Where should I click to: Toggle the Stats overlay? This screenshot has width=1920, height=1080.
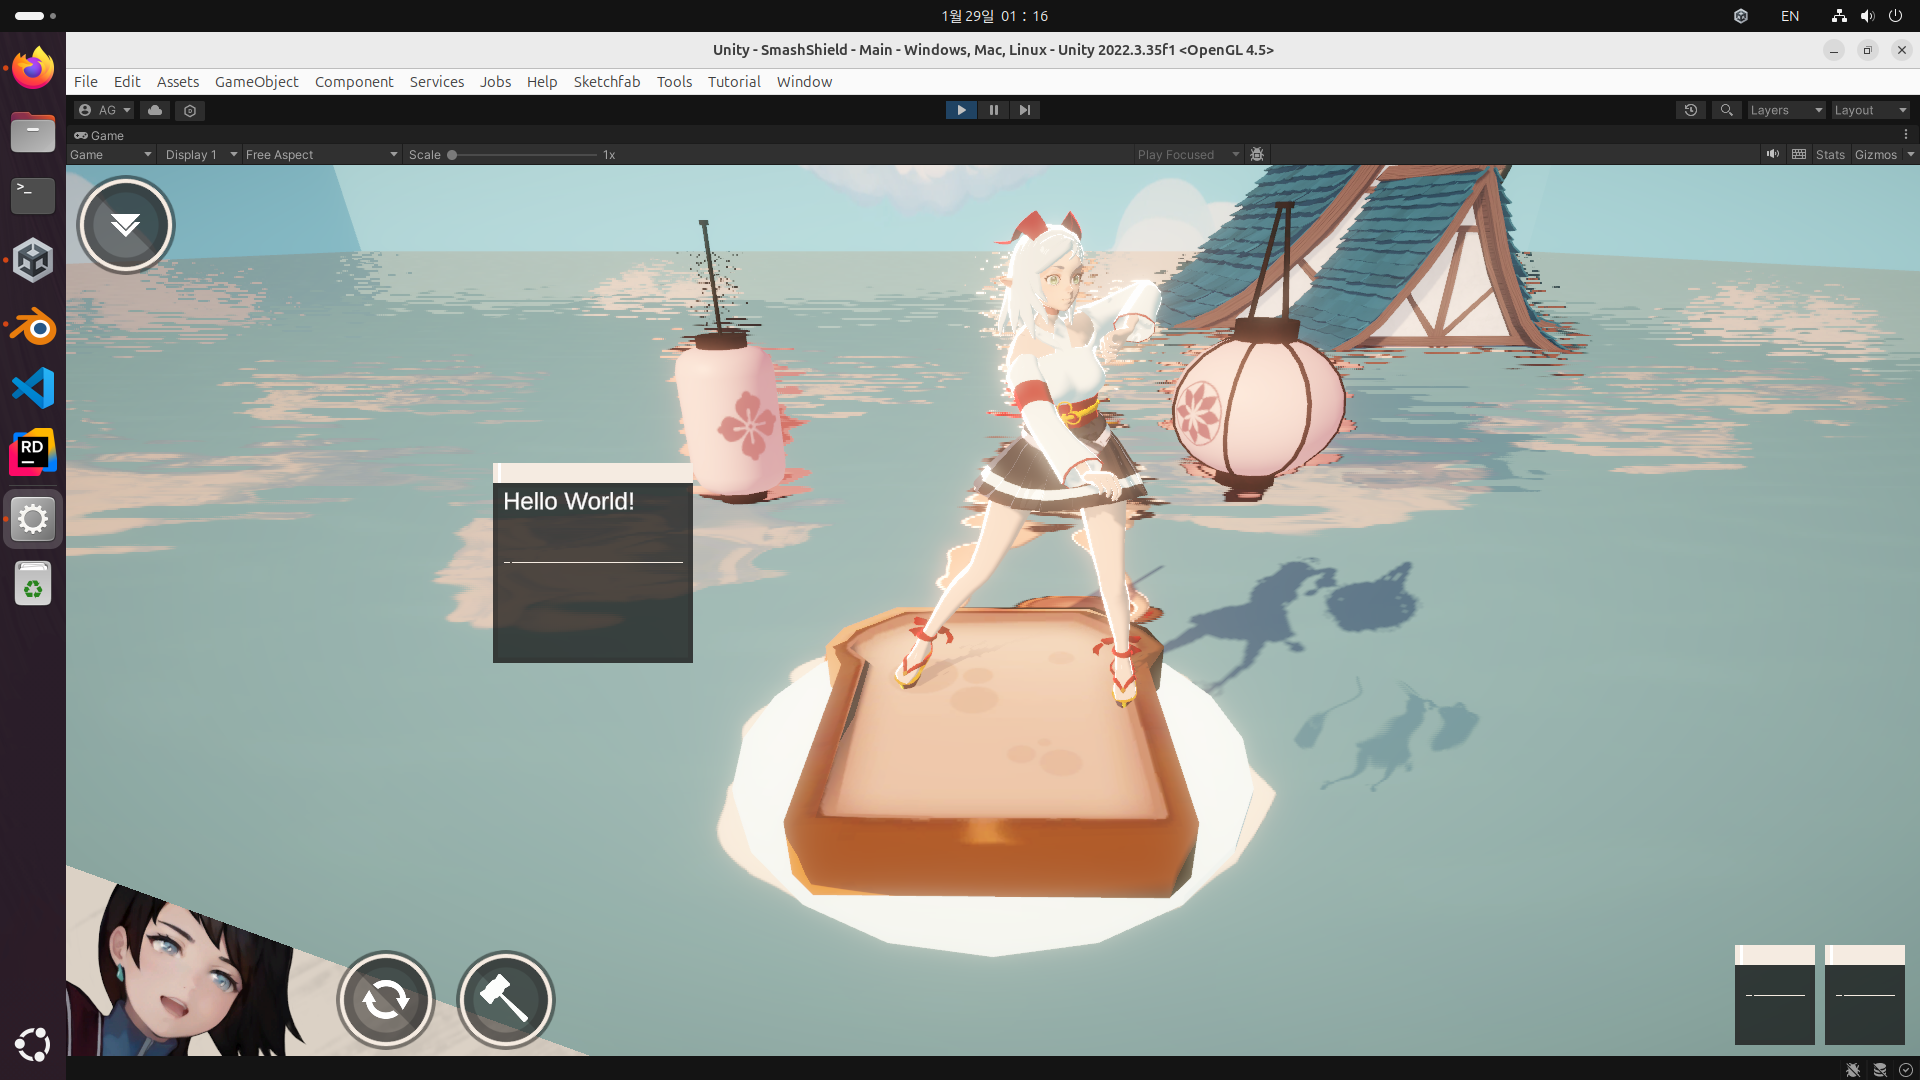tap(1830, 154)
